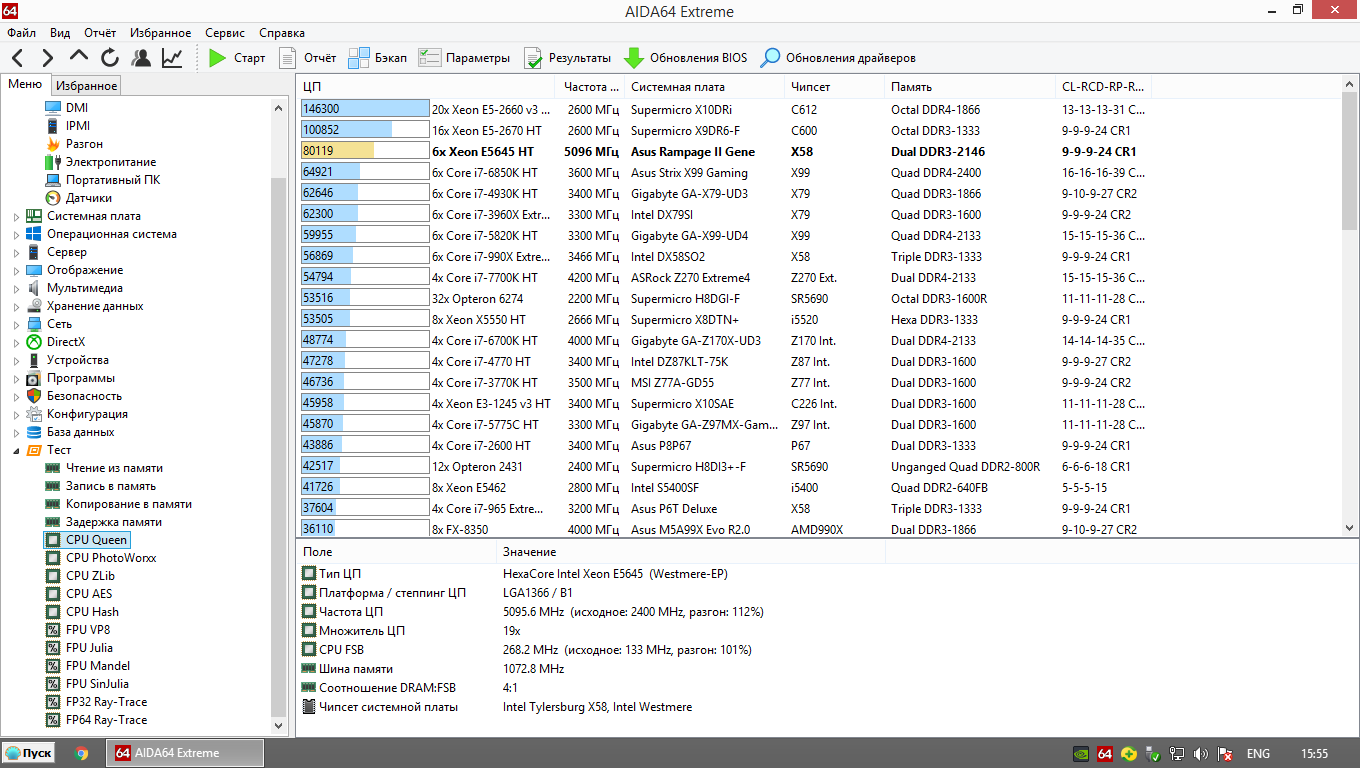Select Безопасность in the menu tree
1360x768 pixels.
point(84,396)
